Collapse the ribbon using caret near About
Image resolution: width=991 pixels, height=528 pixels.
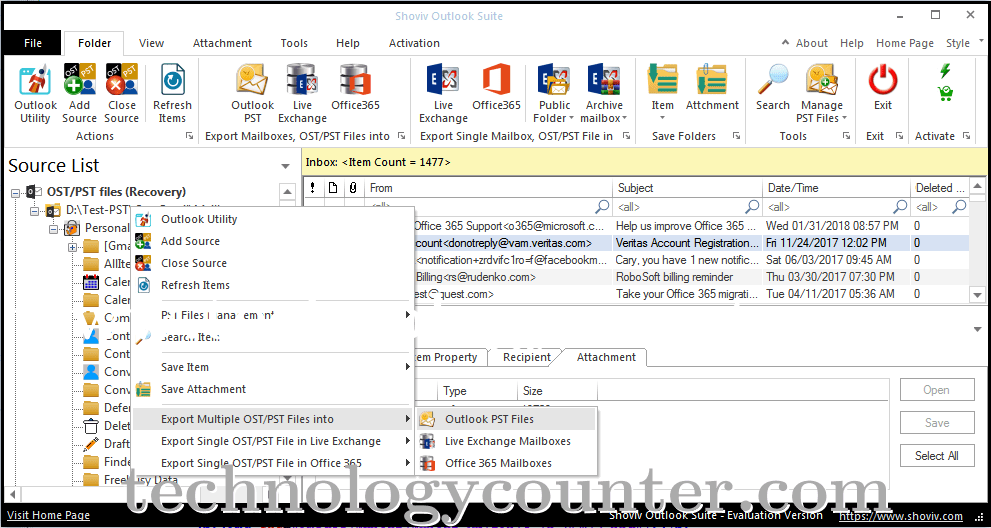[785, 43]
